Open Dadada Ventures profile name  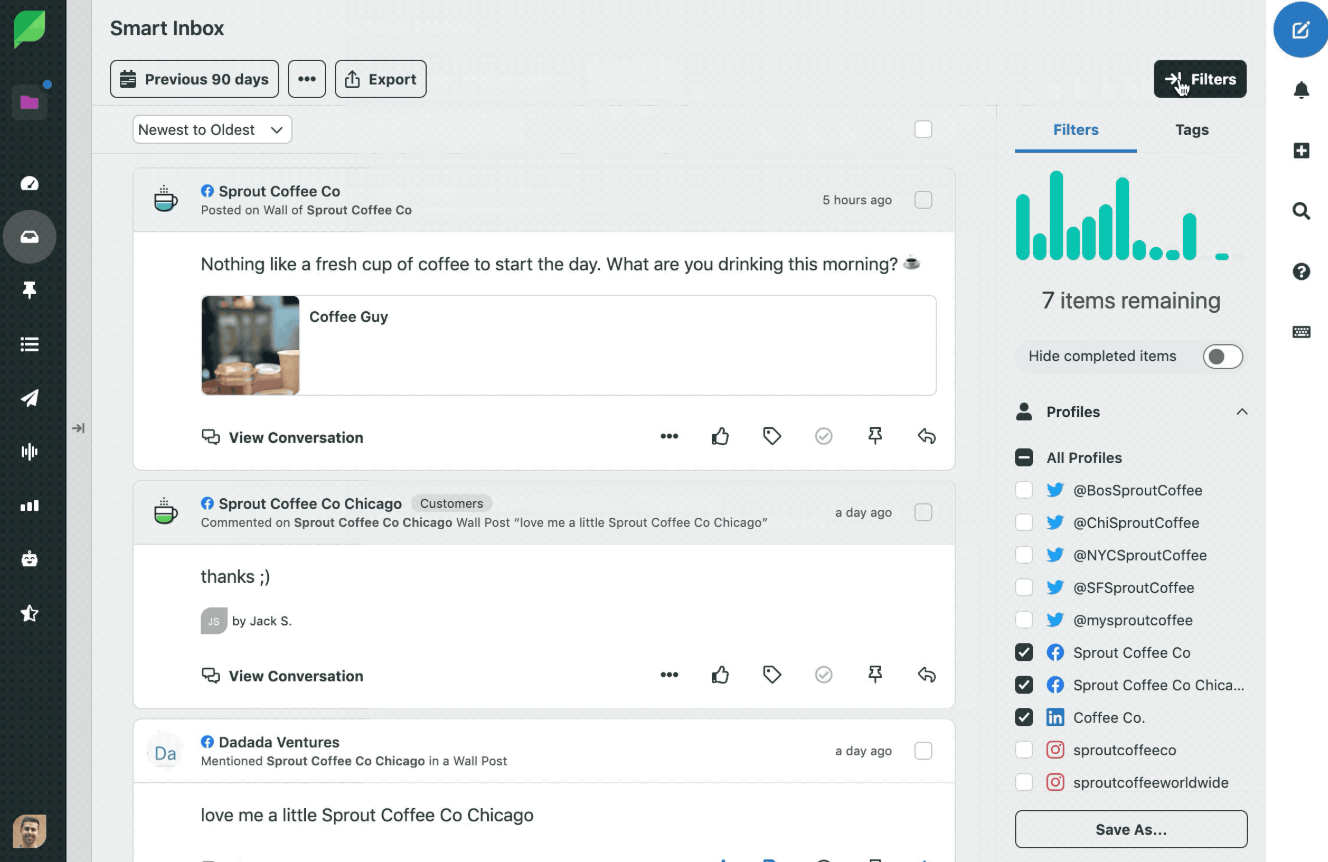(x=279, y=742)
